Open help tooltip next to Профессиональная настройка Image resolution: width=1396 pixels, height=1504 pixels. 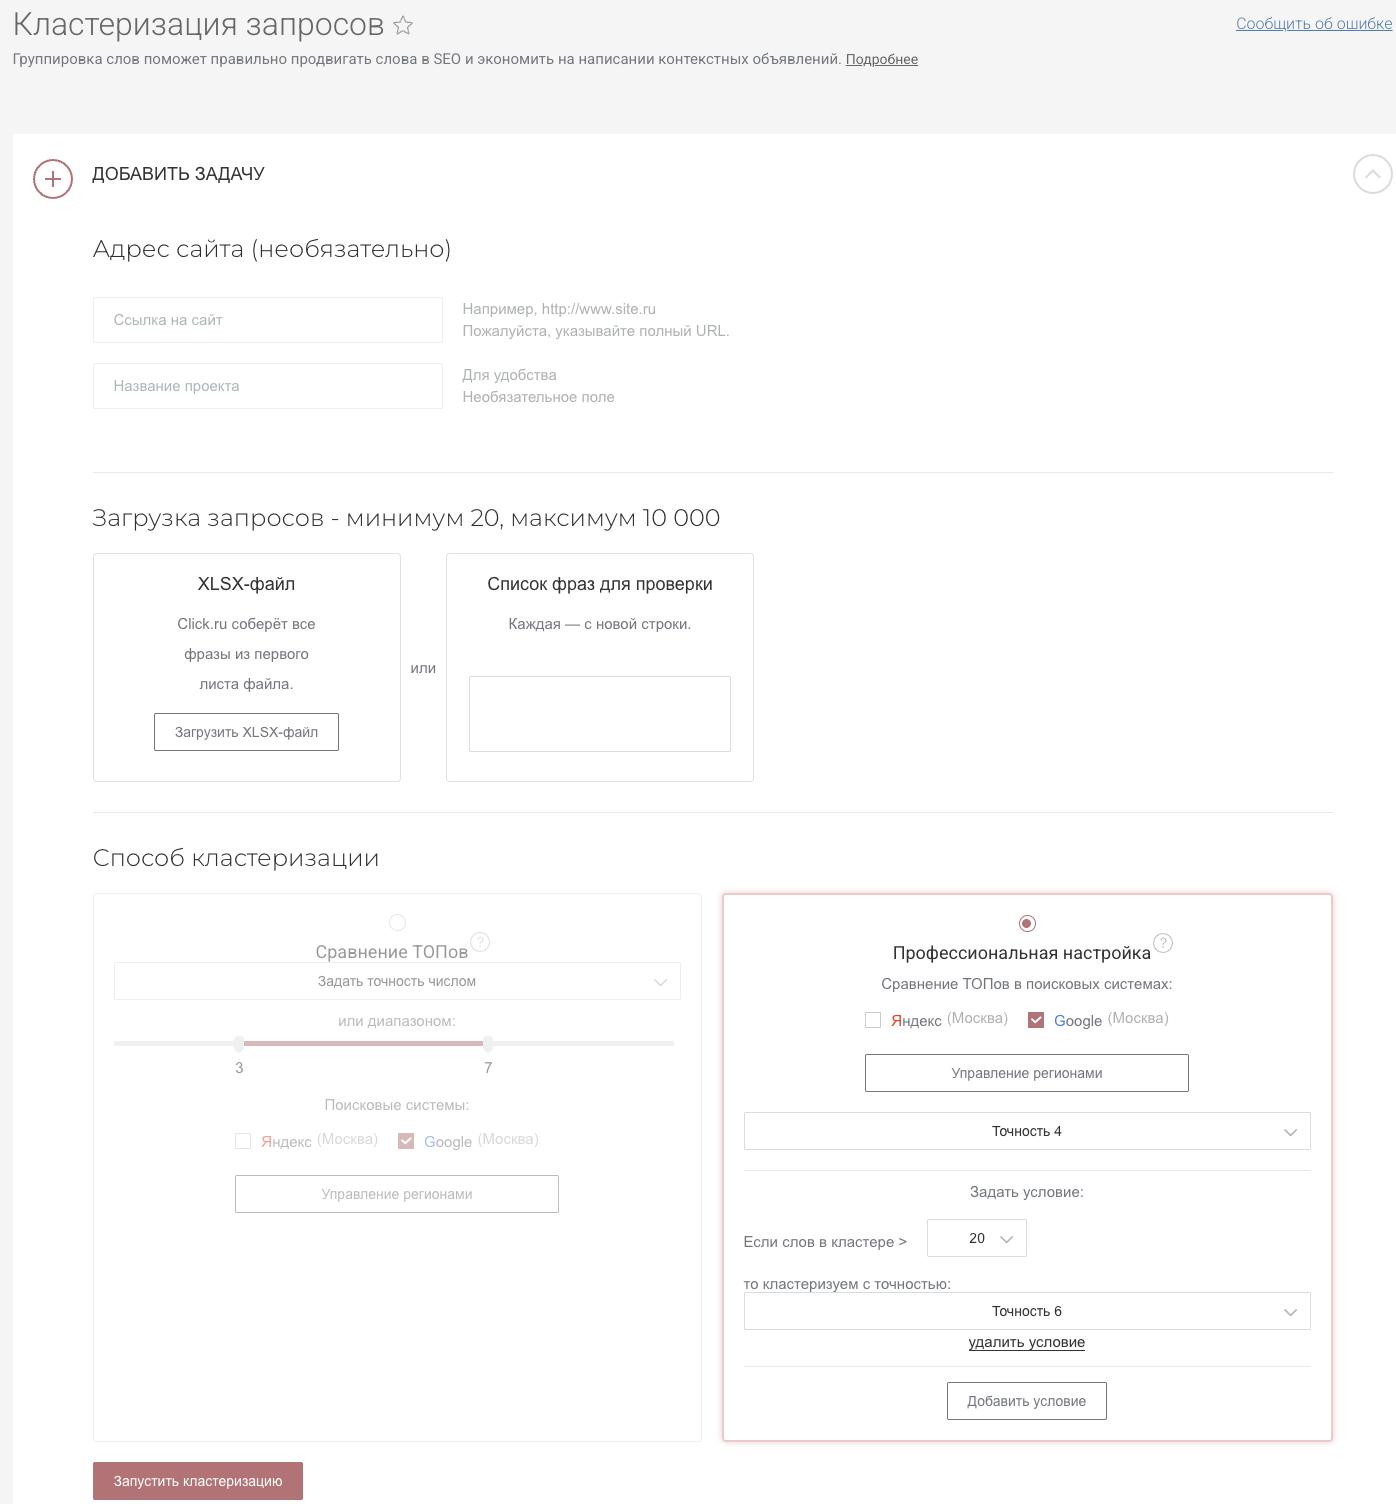click(1163, 943)
